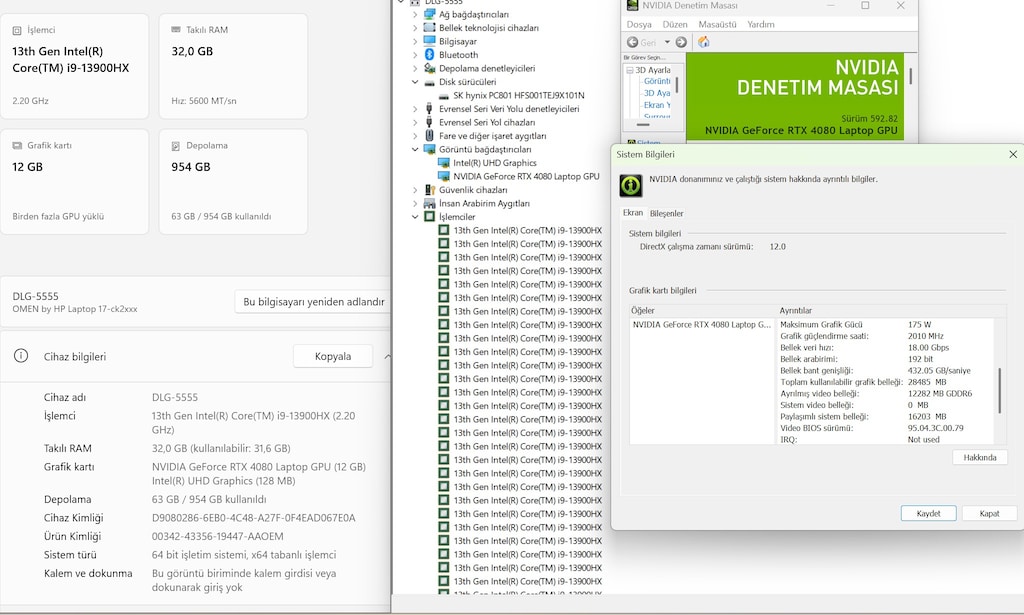Collapse the Disk sürücüleri node

(415, 82)
